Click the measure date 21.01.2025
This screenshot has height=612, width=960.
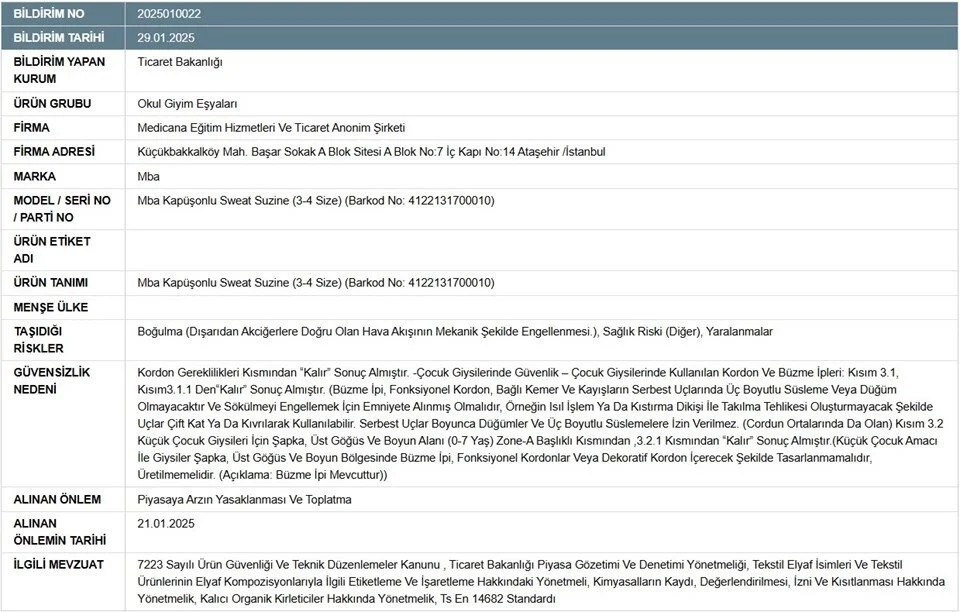(166, 523)
